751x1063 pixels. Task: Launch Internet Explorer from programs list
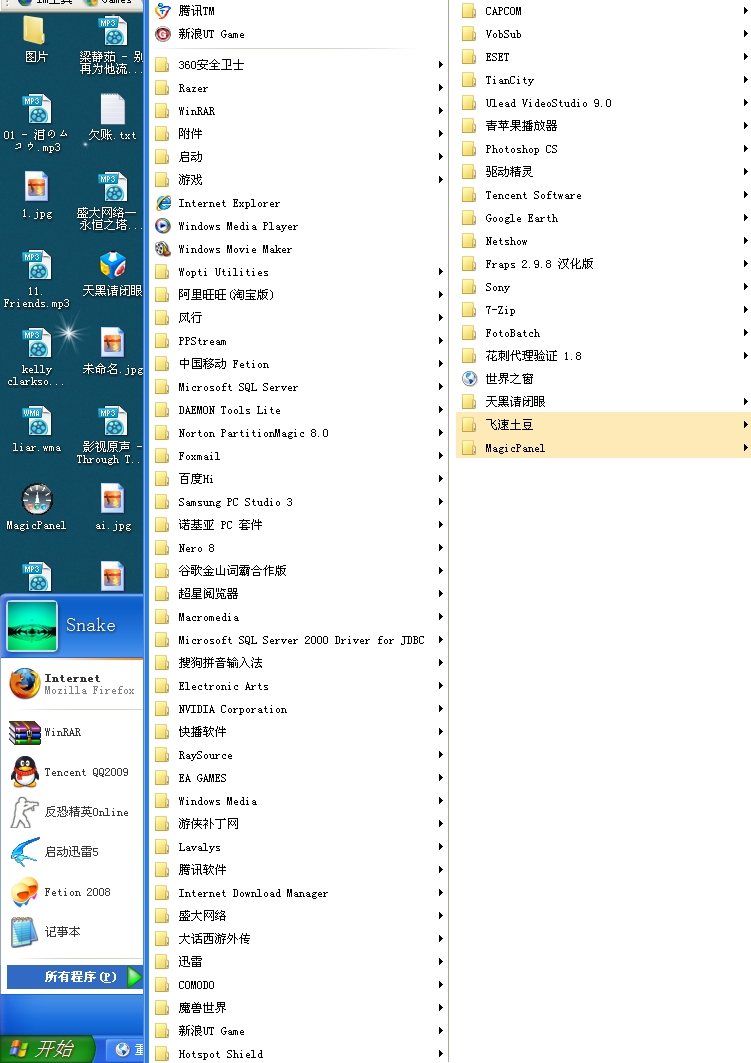pyautogui.click(x=229, y=203)
